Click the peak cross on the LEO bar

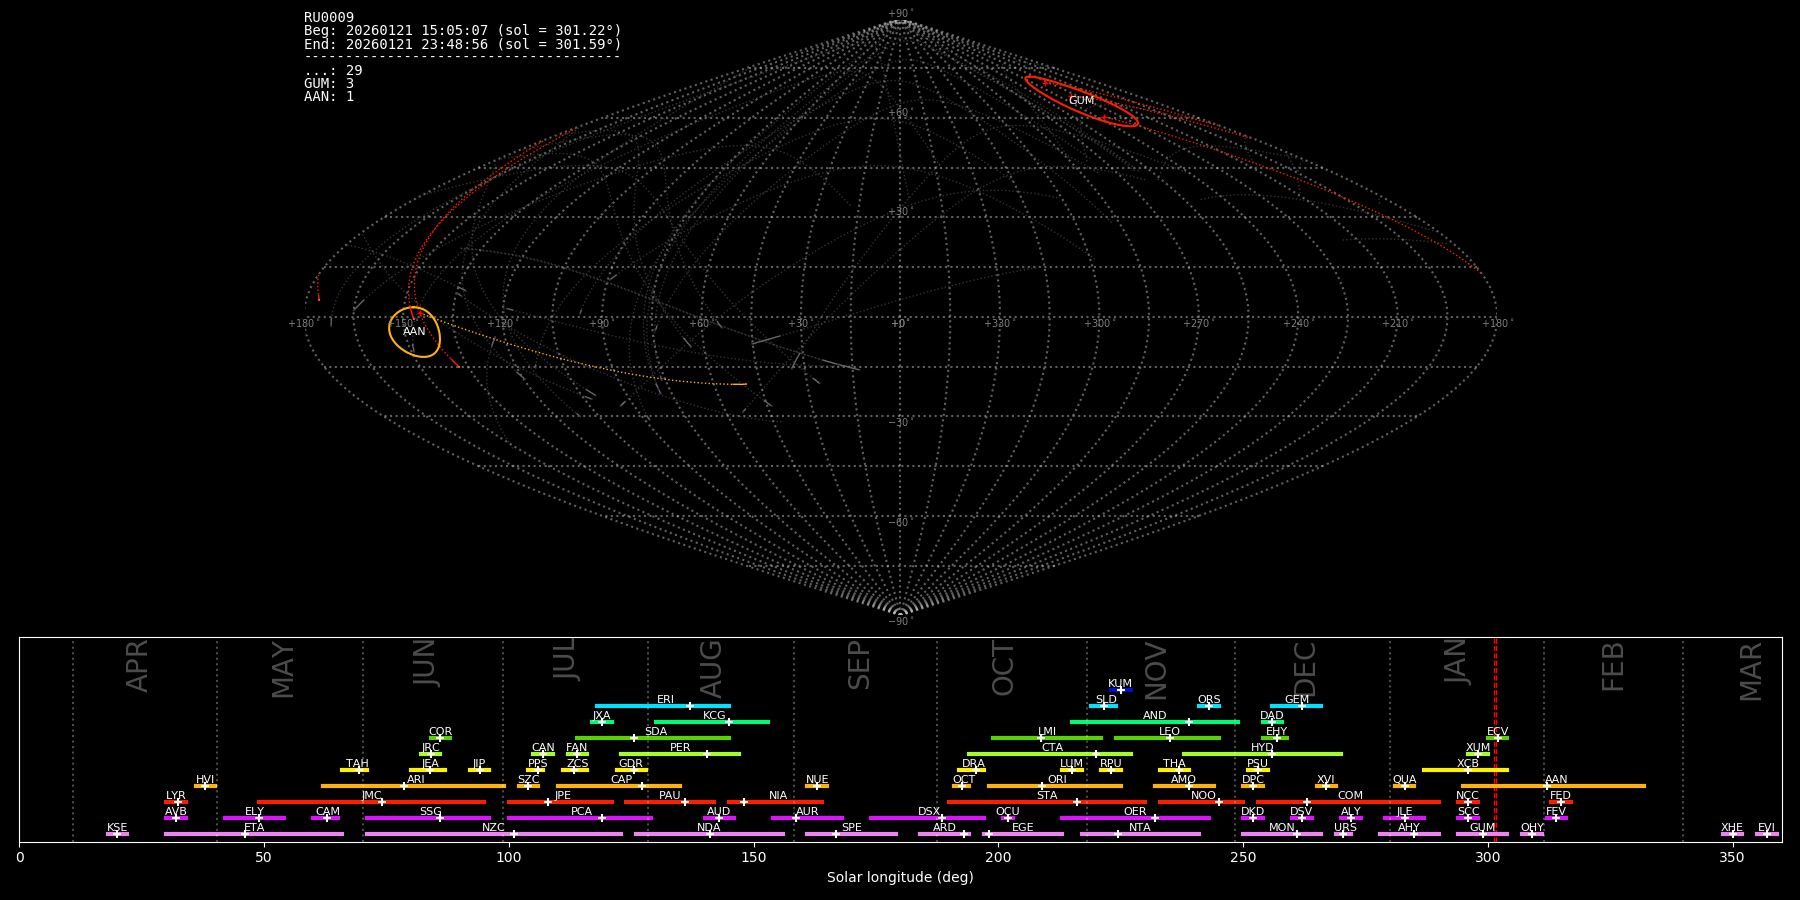coord(1169,738)
